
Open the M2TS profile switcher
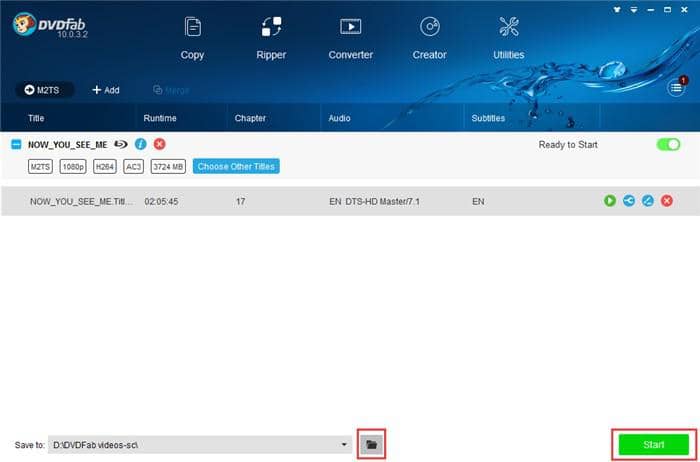pyautogui.click(x=45, y=90)
